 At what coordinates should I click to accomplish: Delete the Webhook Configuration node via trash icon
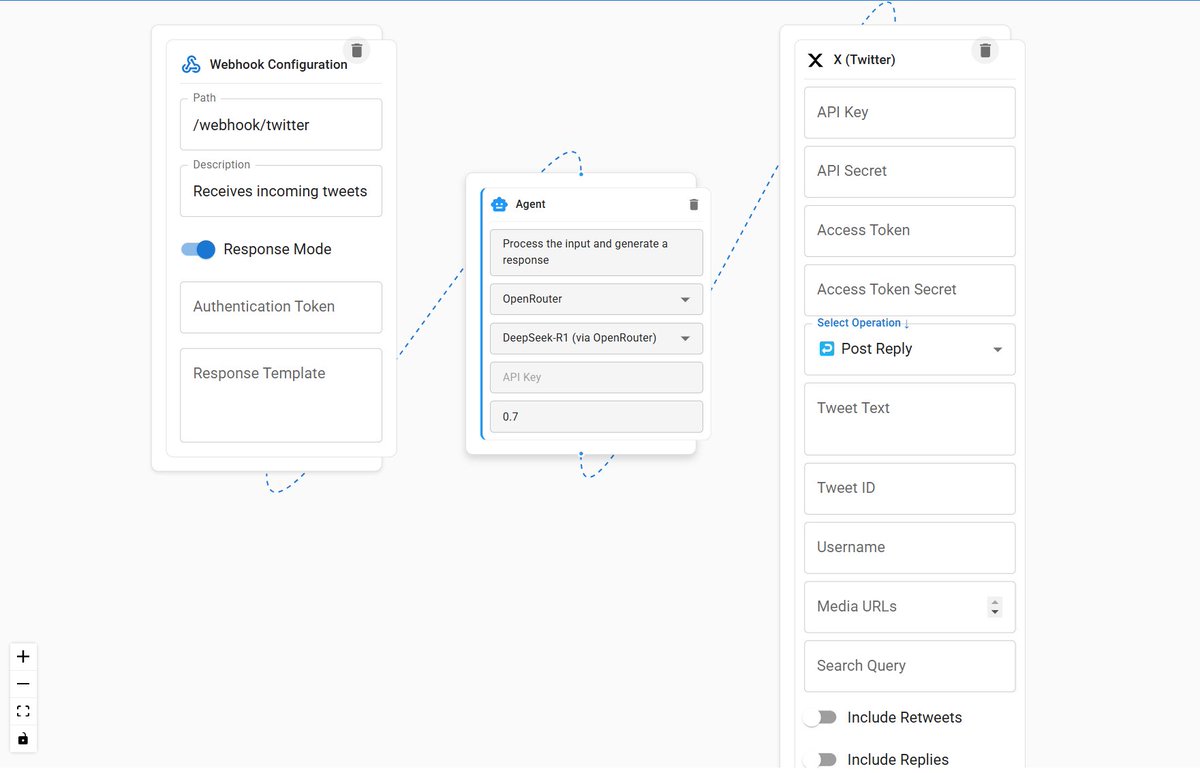click(x=357, y=50)
